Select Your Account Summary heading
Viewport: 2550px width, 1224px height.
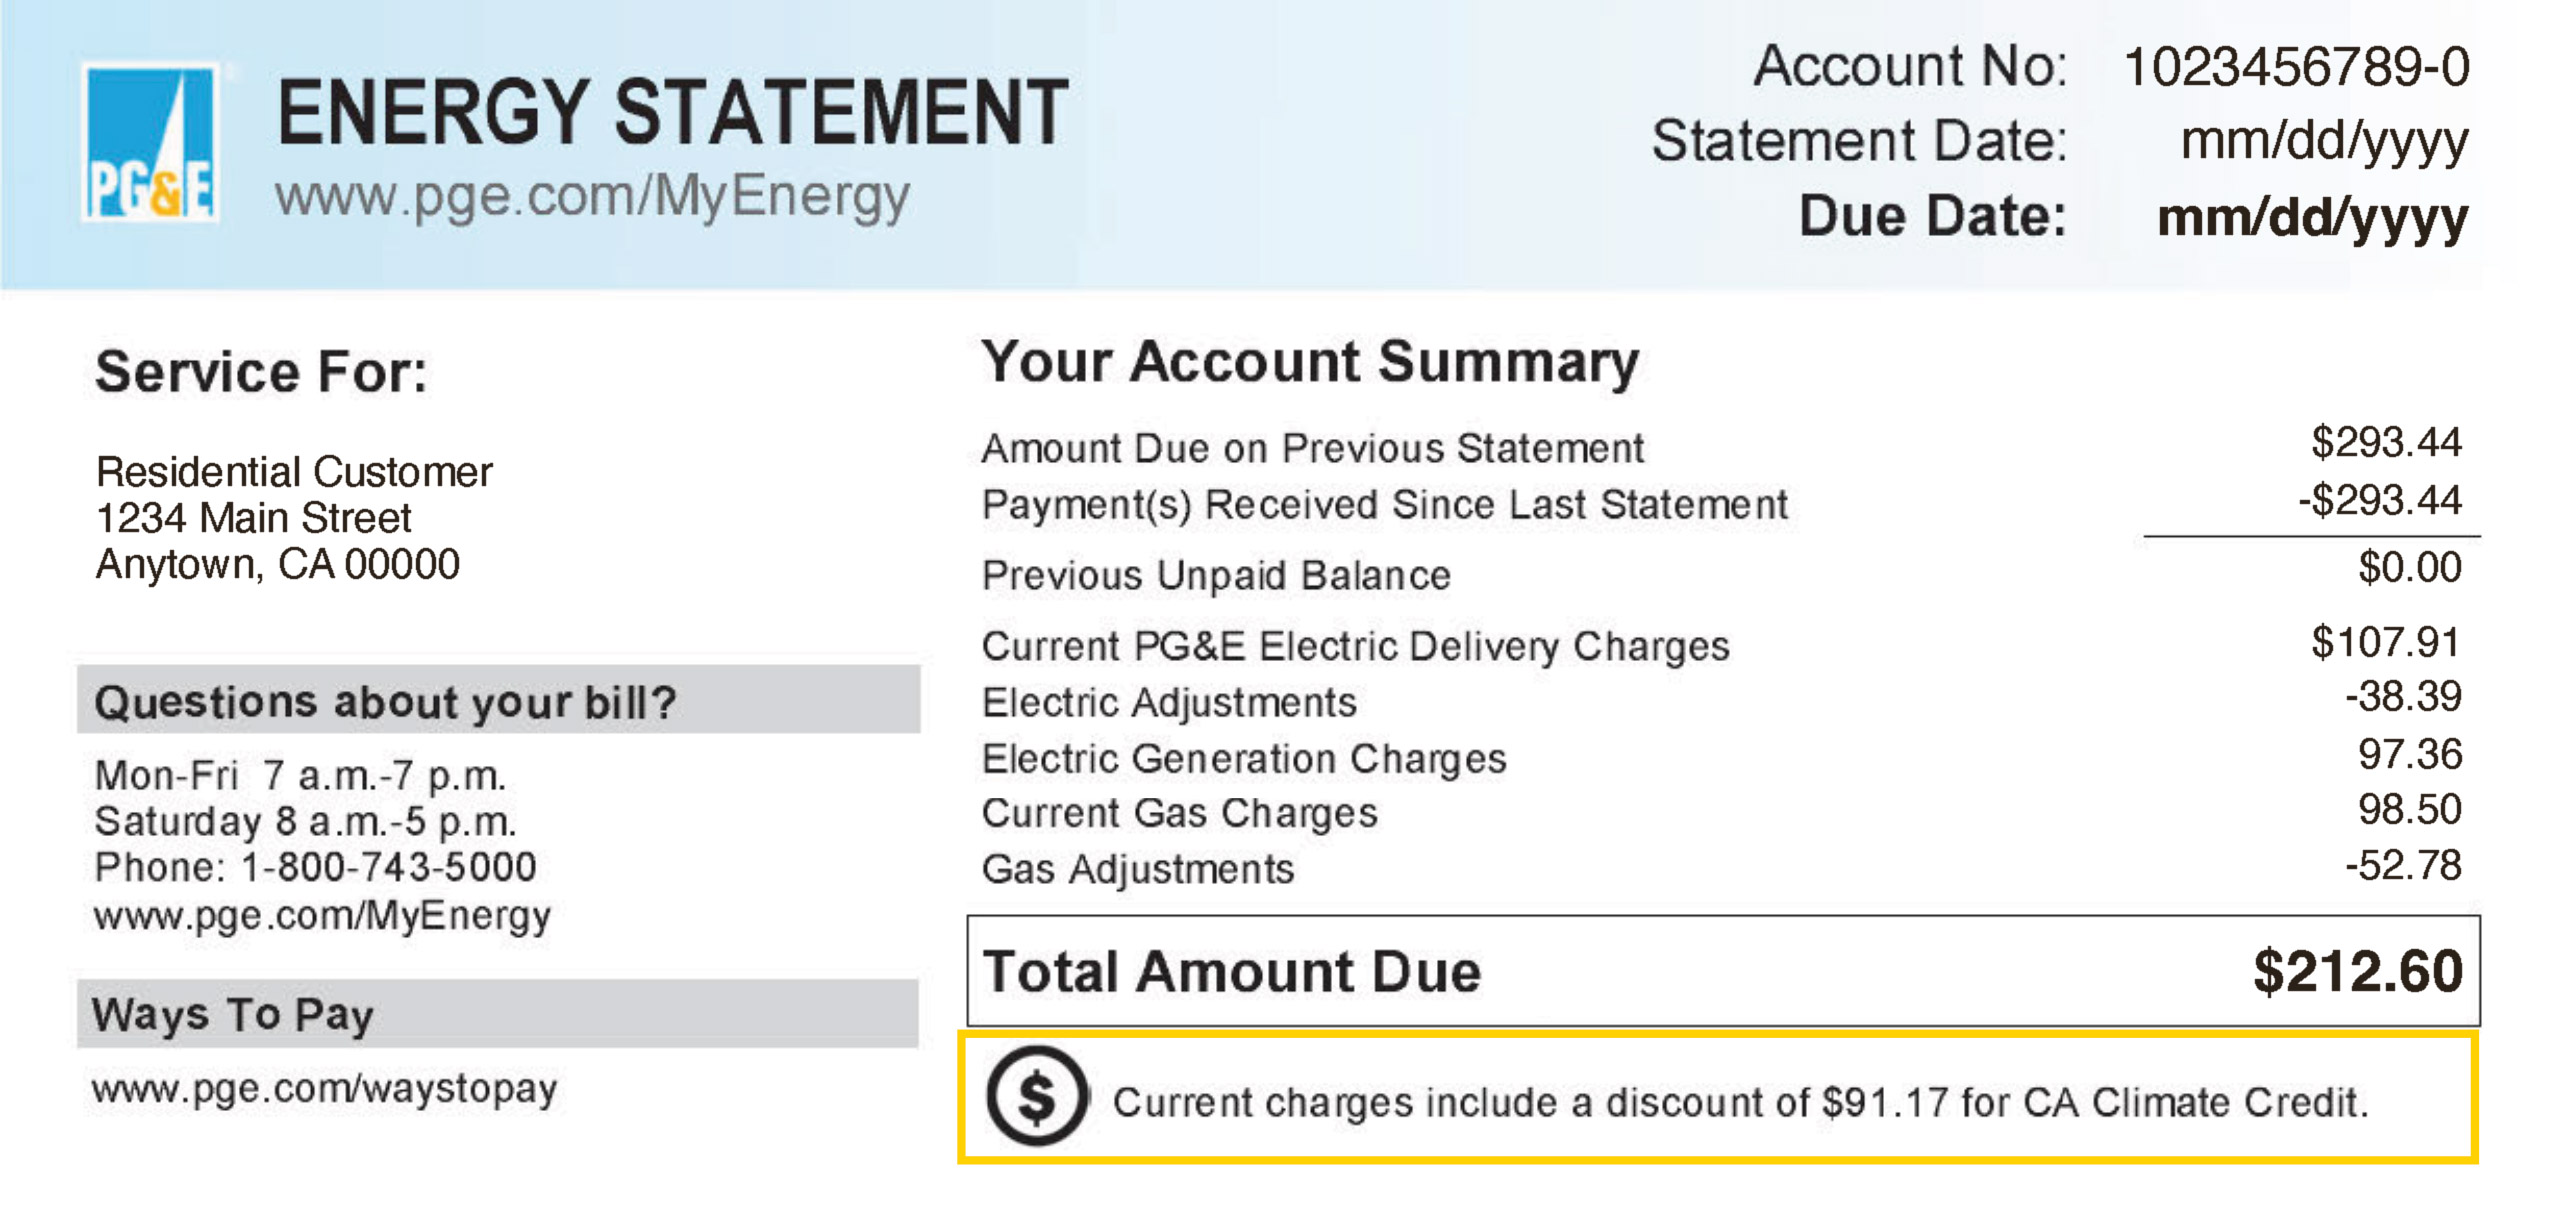(1309, 361)
